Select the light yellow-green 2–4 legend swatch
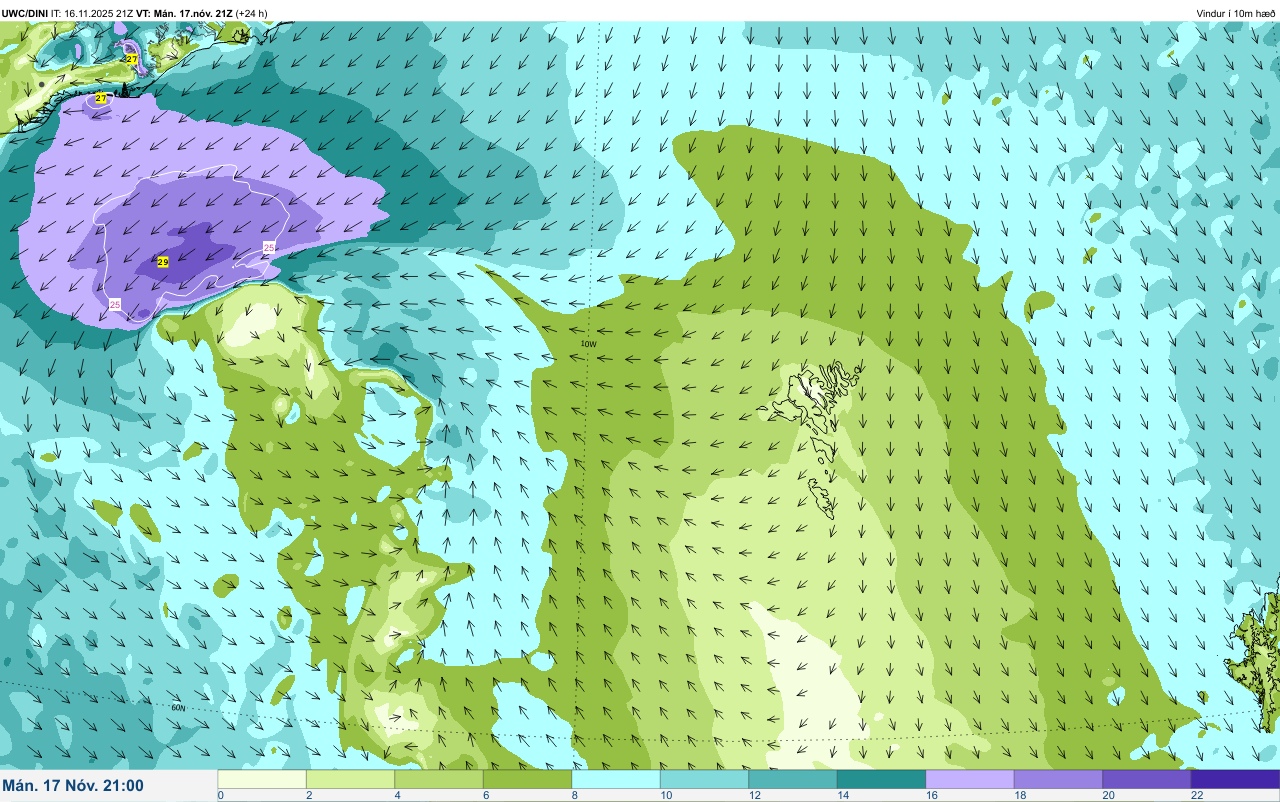Viewport: 1280px width, 802px height. click(x=350, y=779)
